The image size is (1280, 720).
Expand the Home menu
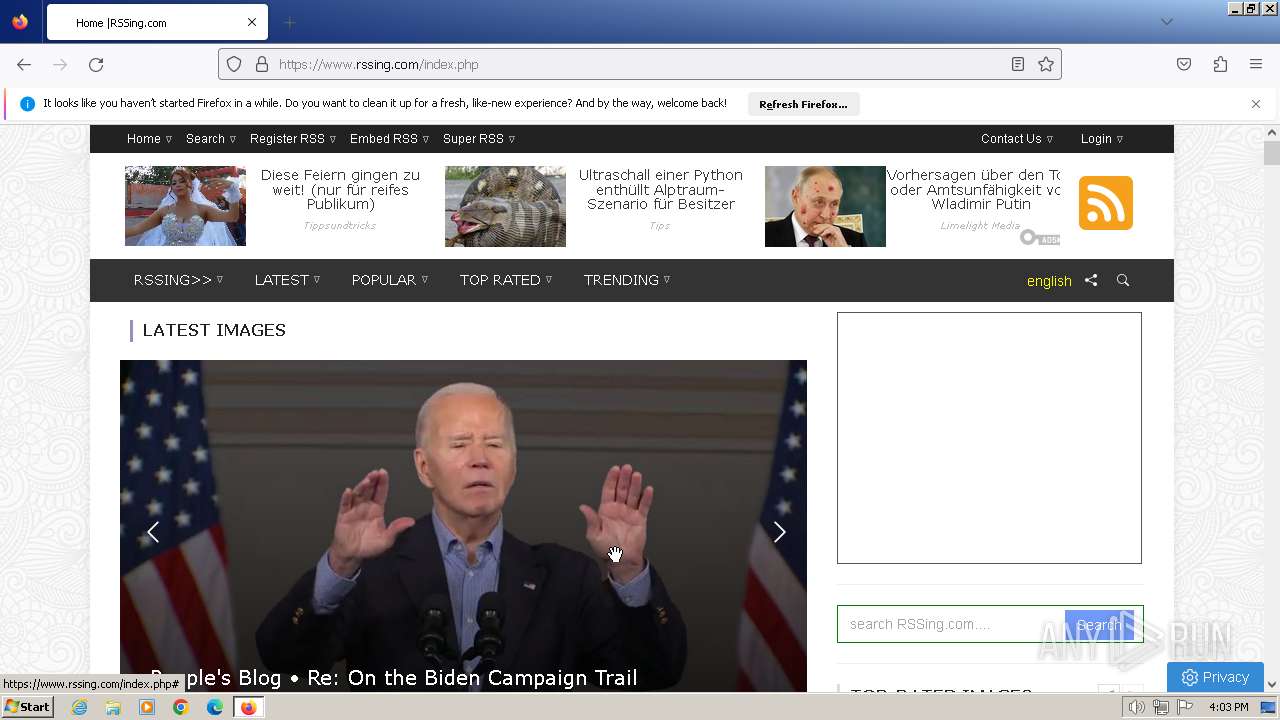[x=149, y=139]
